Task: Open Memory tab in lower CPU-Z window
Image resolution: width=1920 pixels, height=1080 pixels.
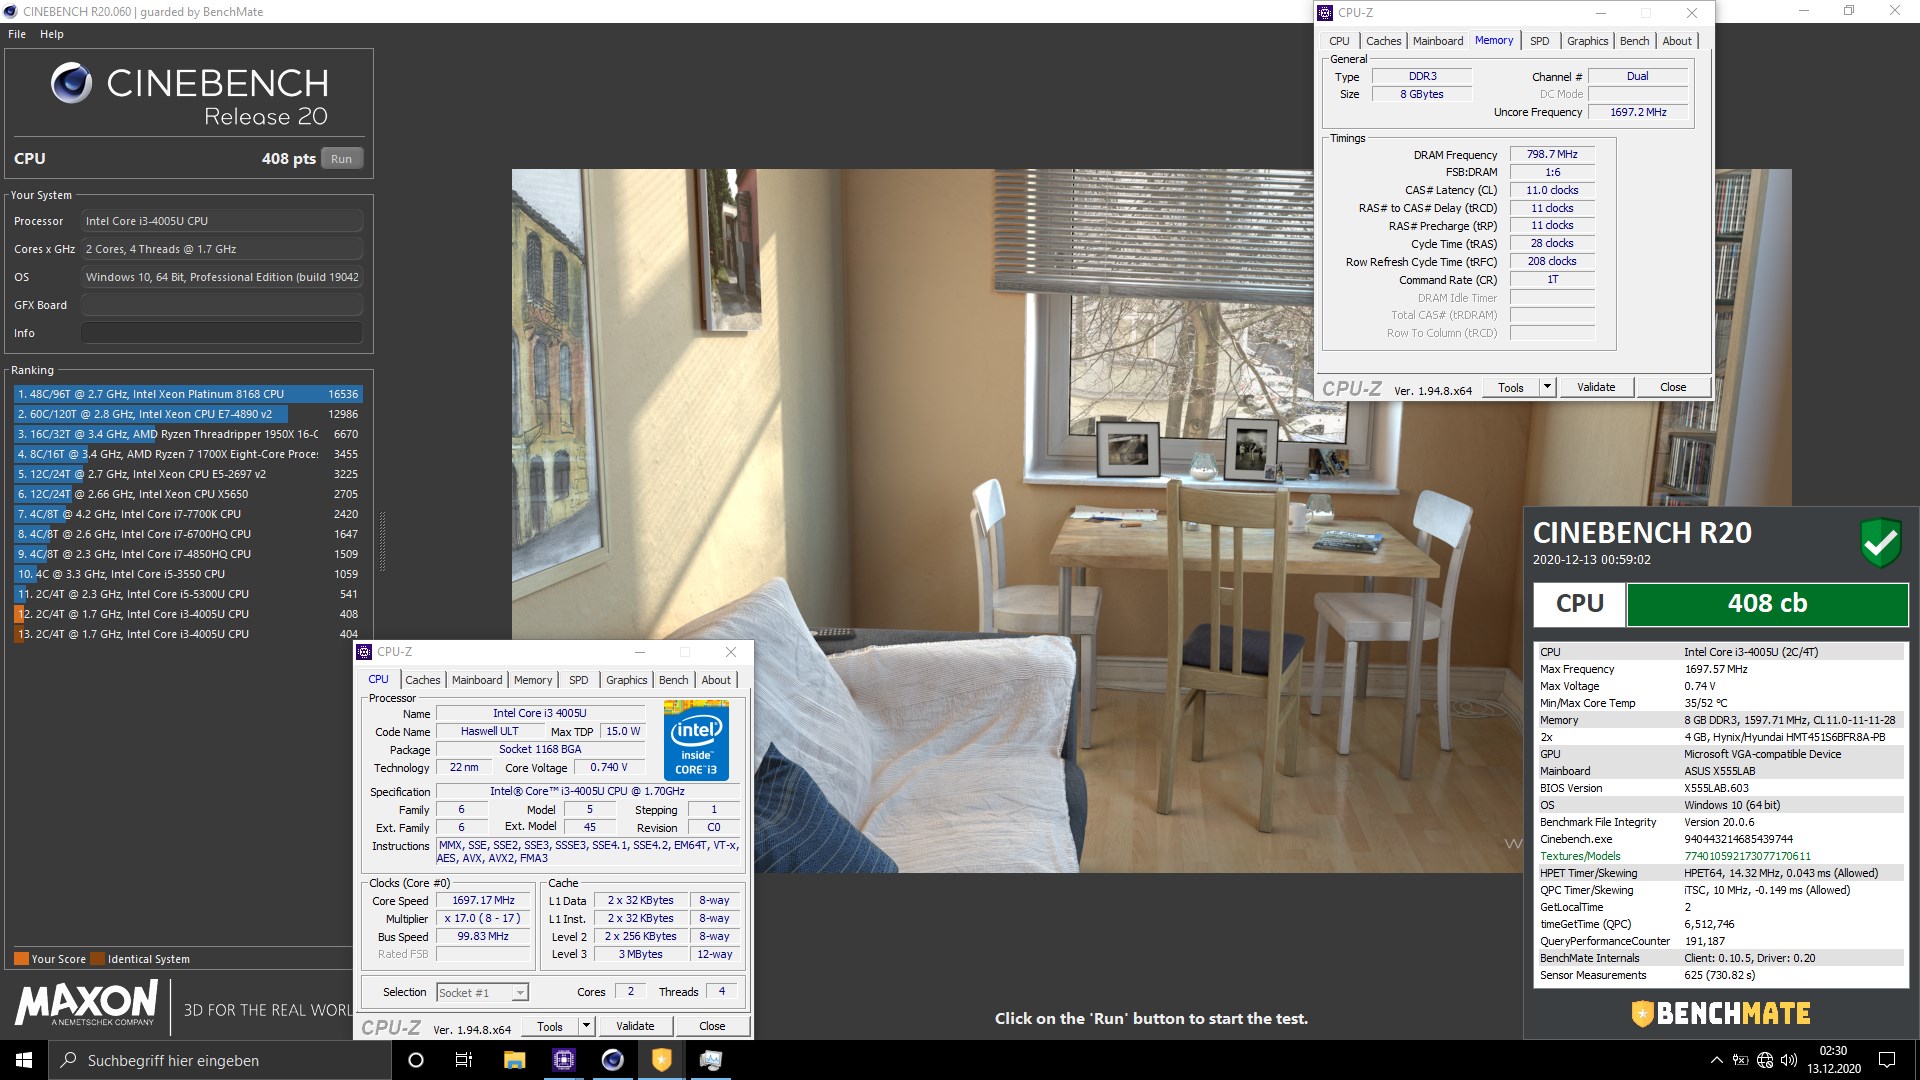Action: click(533, 680)
